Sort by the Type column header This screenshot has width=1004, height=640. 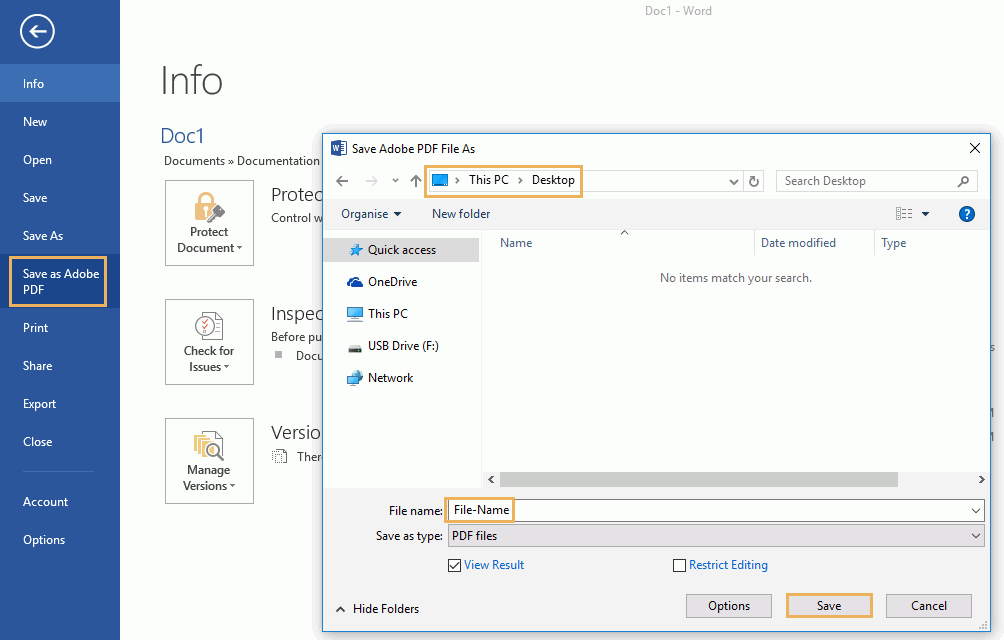pyautogui.click(x=893, y=243)
